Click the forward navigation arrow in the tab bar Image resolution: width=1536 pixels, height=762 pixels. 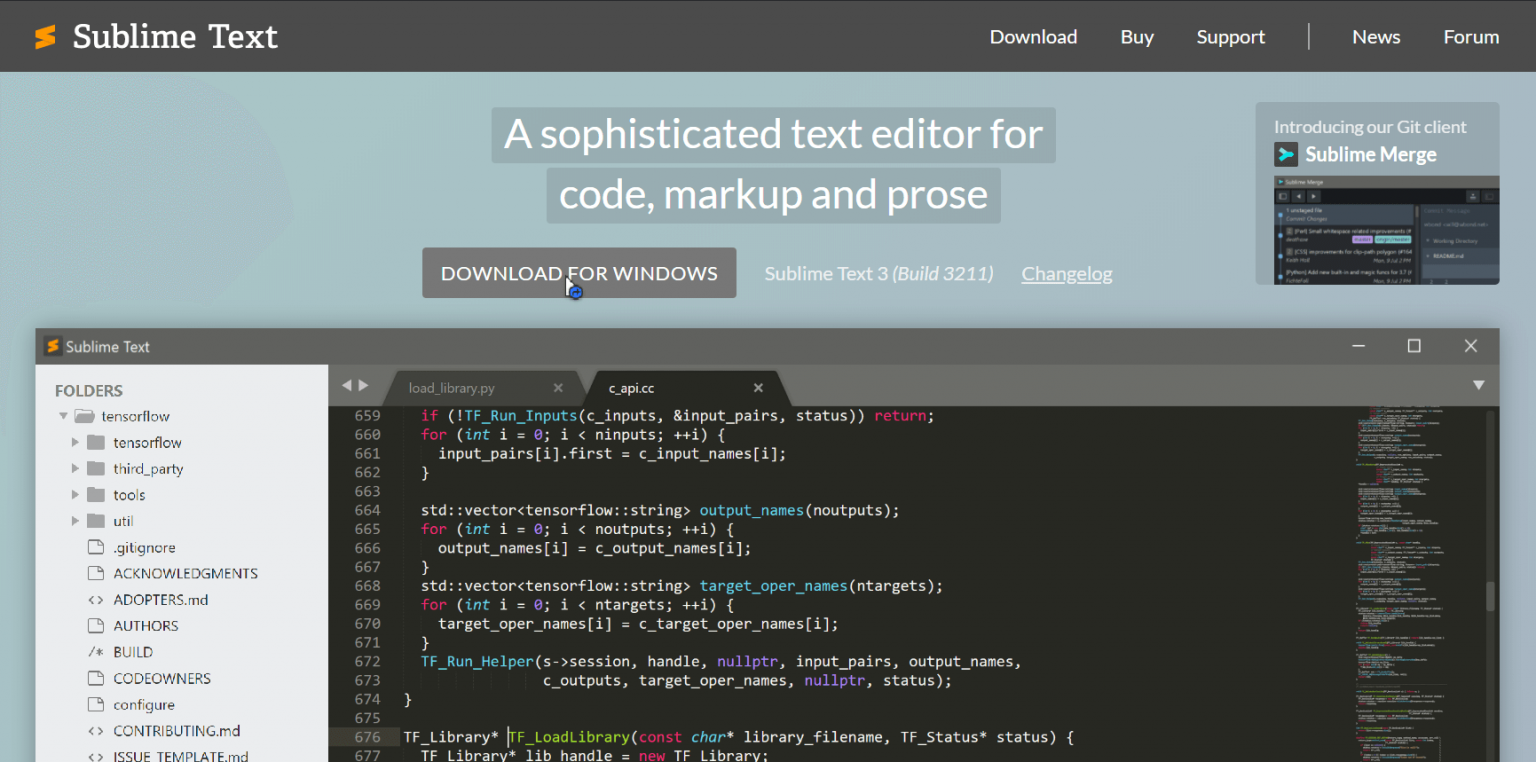pos(362,383)
